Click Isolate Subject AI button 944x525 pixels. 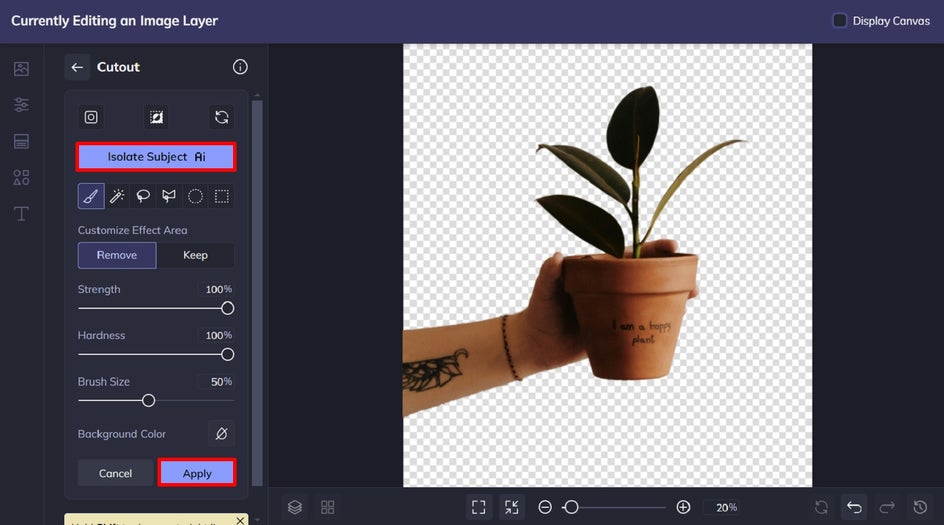click(157, 157)
